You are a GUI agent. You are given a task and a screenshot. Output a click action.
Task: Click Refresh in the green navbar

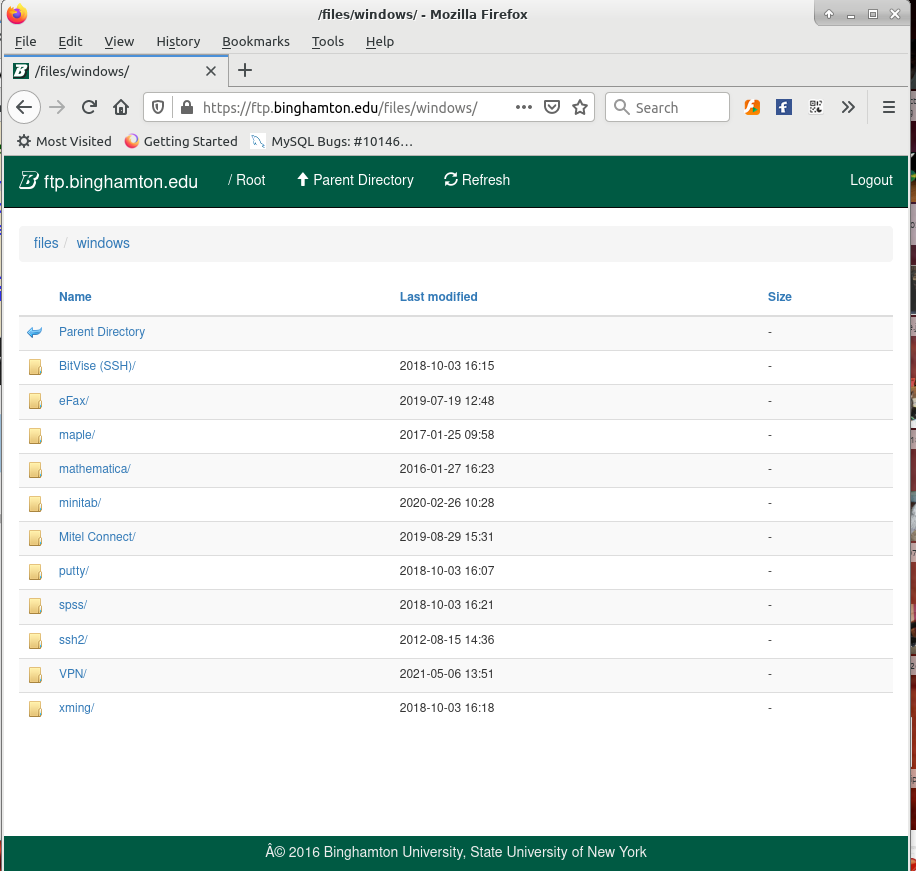pos(477,180)
